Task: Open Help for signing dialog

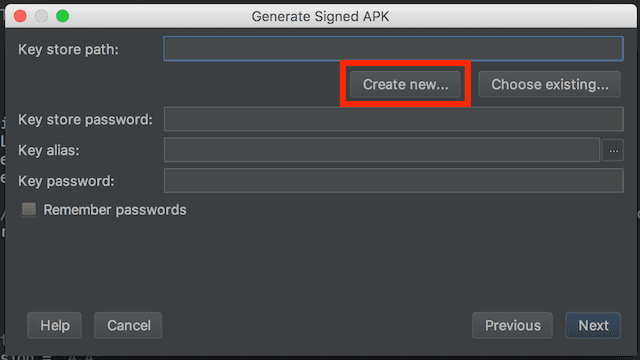Action: (55, 325)
